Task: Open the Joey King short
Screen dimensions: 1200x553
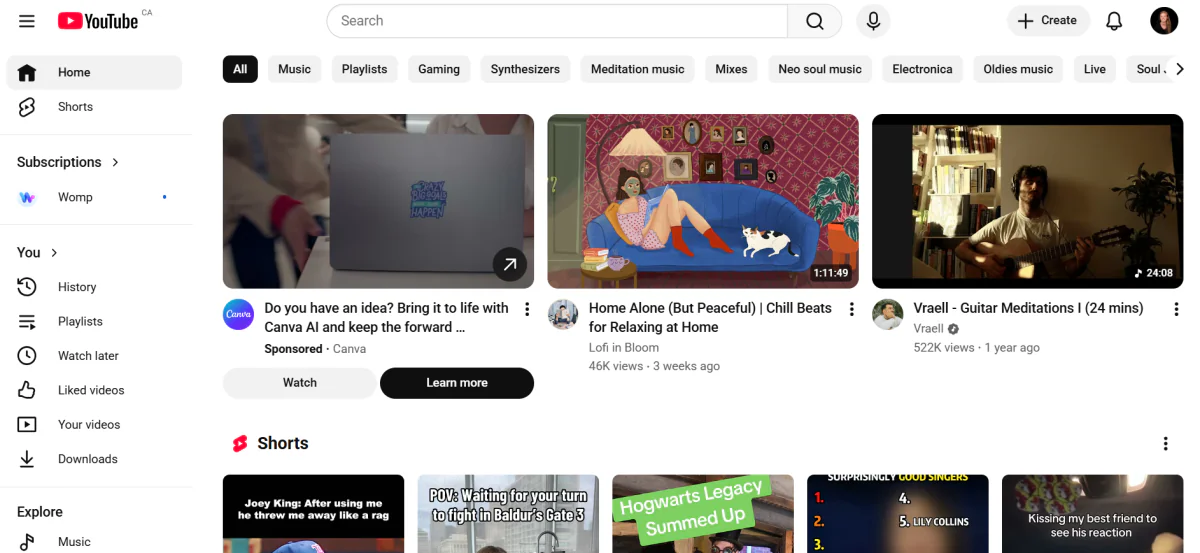Action: pos(313,514)
